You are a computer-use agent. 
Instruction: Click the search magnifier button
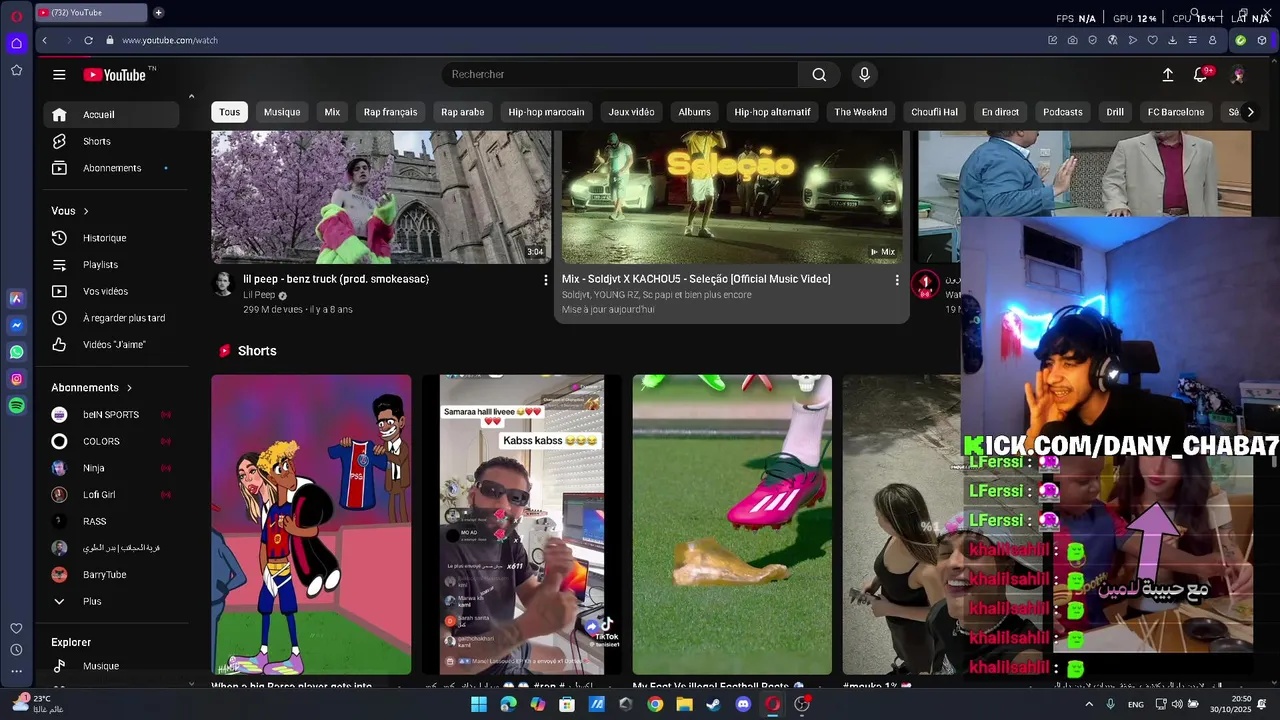click(819, 75)
